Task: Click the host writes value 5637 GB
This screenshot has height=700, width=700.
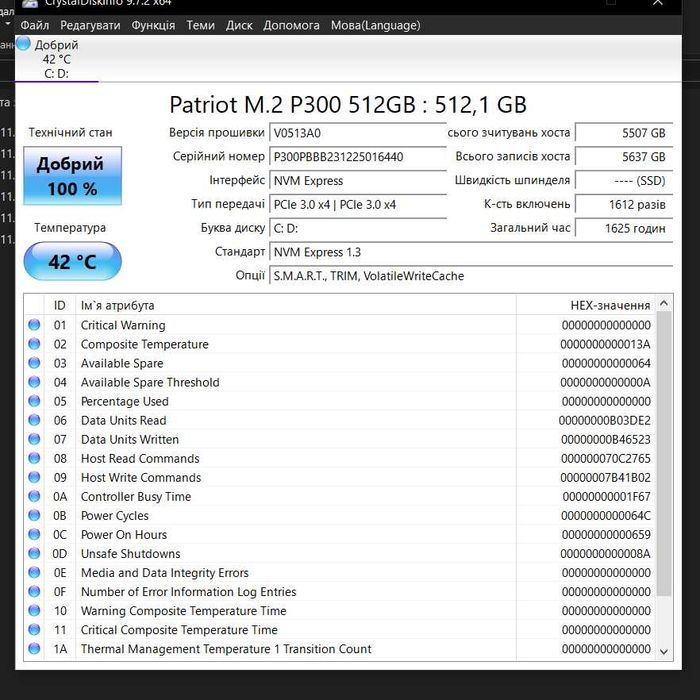Action: tap(624, 157)
